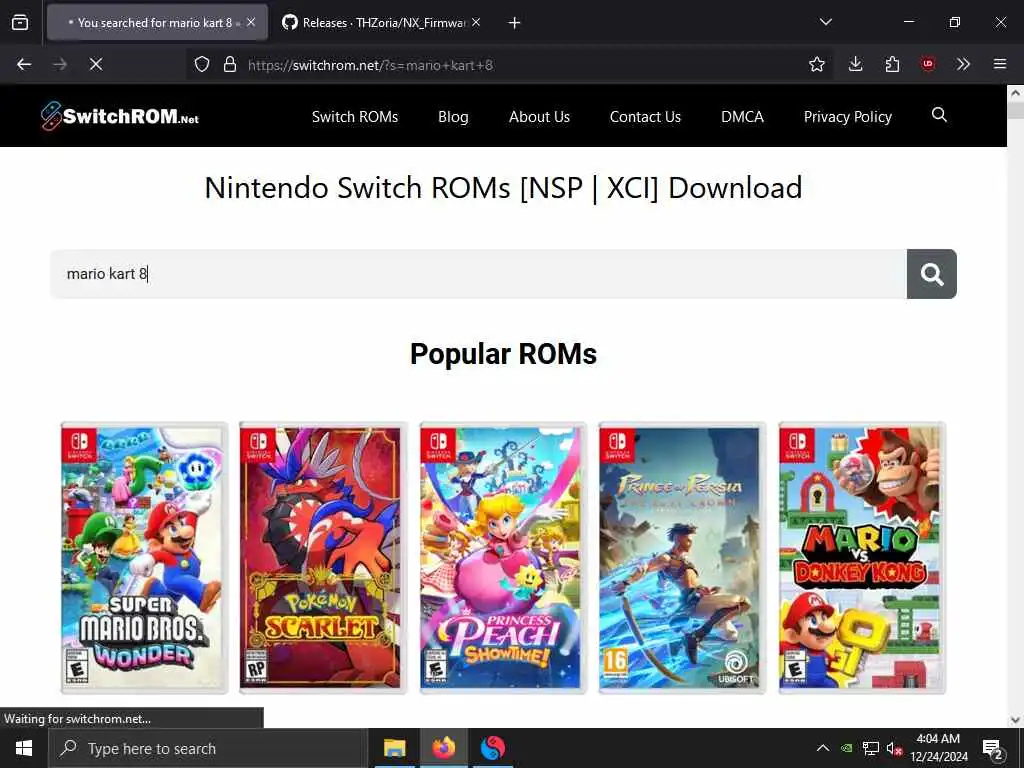This screenshot has height=768, width=1024.
Task: Stop loading the page
Action: [x=96, y=64]
